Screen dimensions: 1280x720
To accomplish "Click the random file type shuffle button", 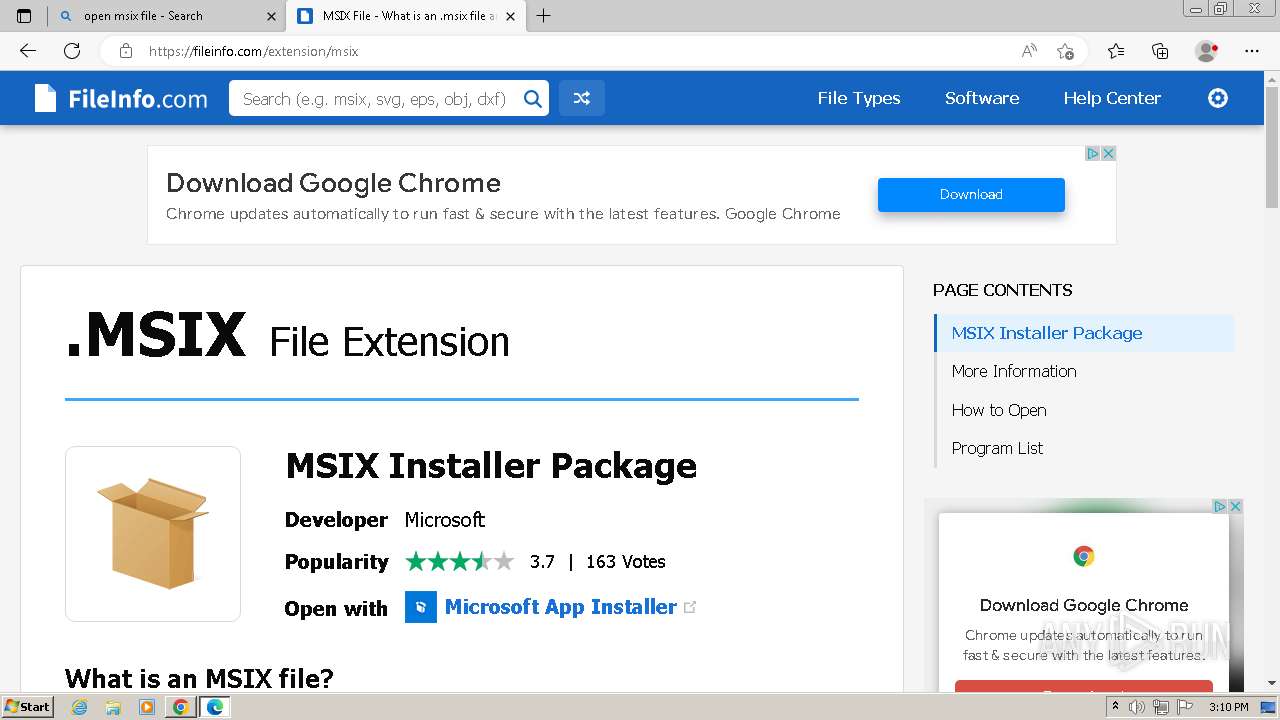I will (x=581, y=98).
